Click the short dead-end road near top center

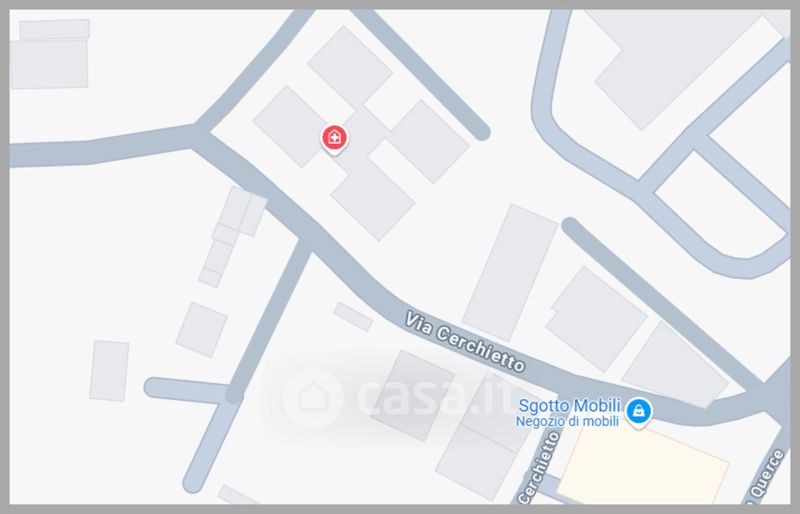[x=421, y=73]
